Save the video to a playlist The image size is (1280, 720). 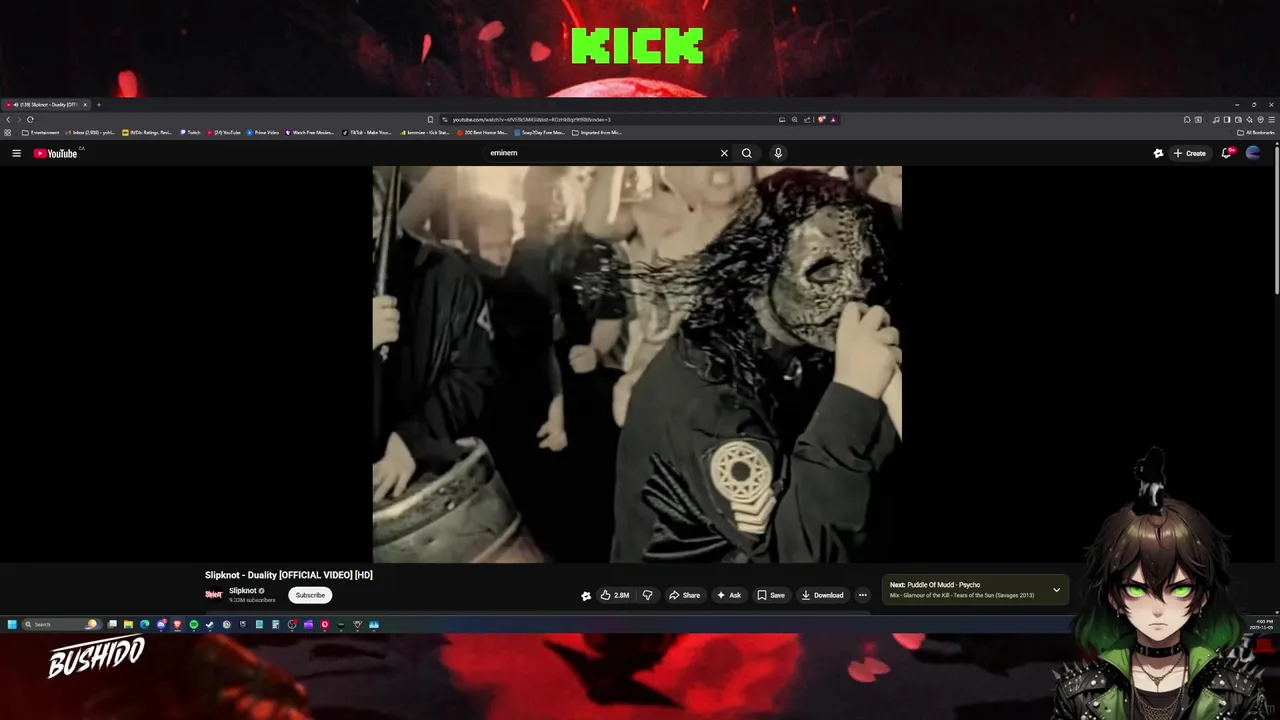(771, 595)
